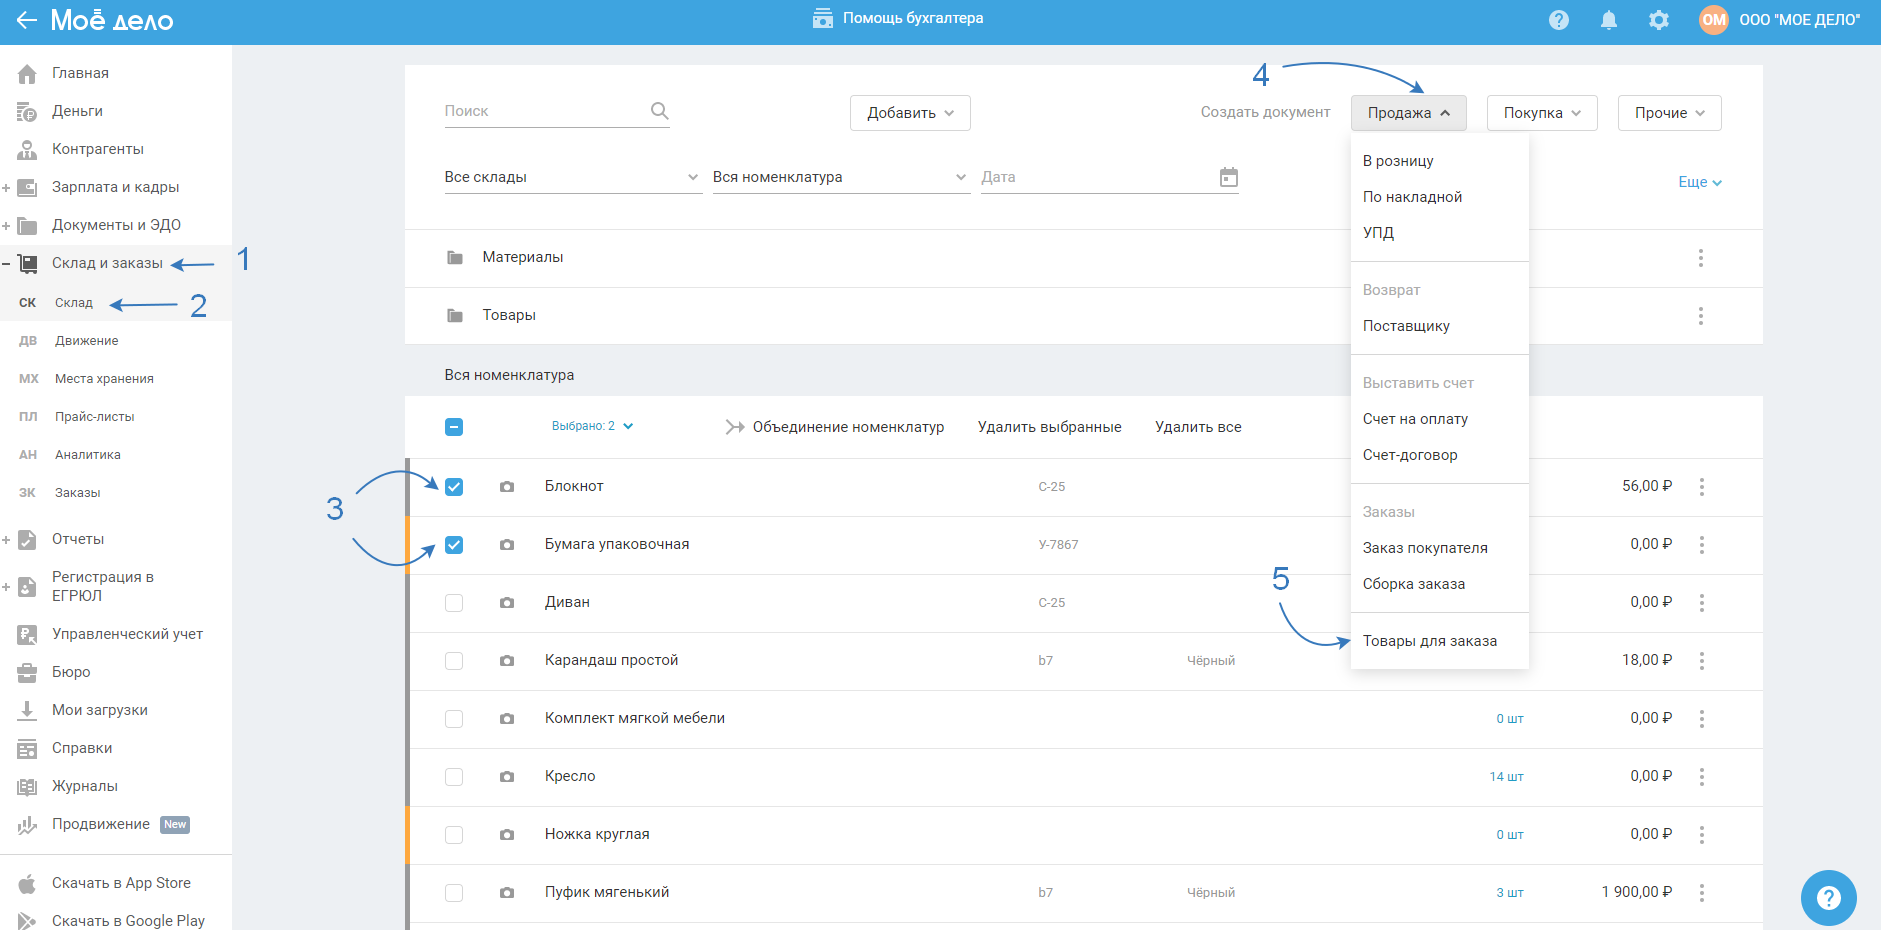Click the help question mark in header

pos(1558,20)
